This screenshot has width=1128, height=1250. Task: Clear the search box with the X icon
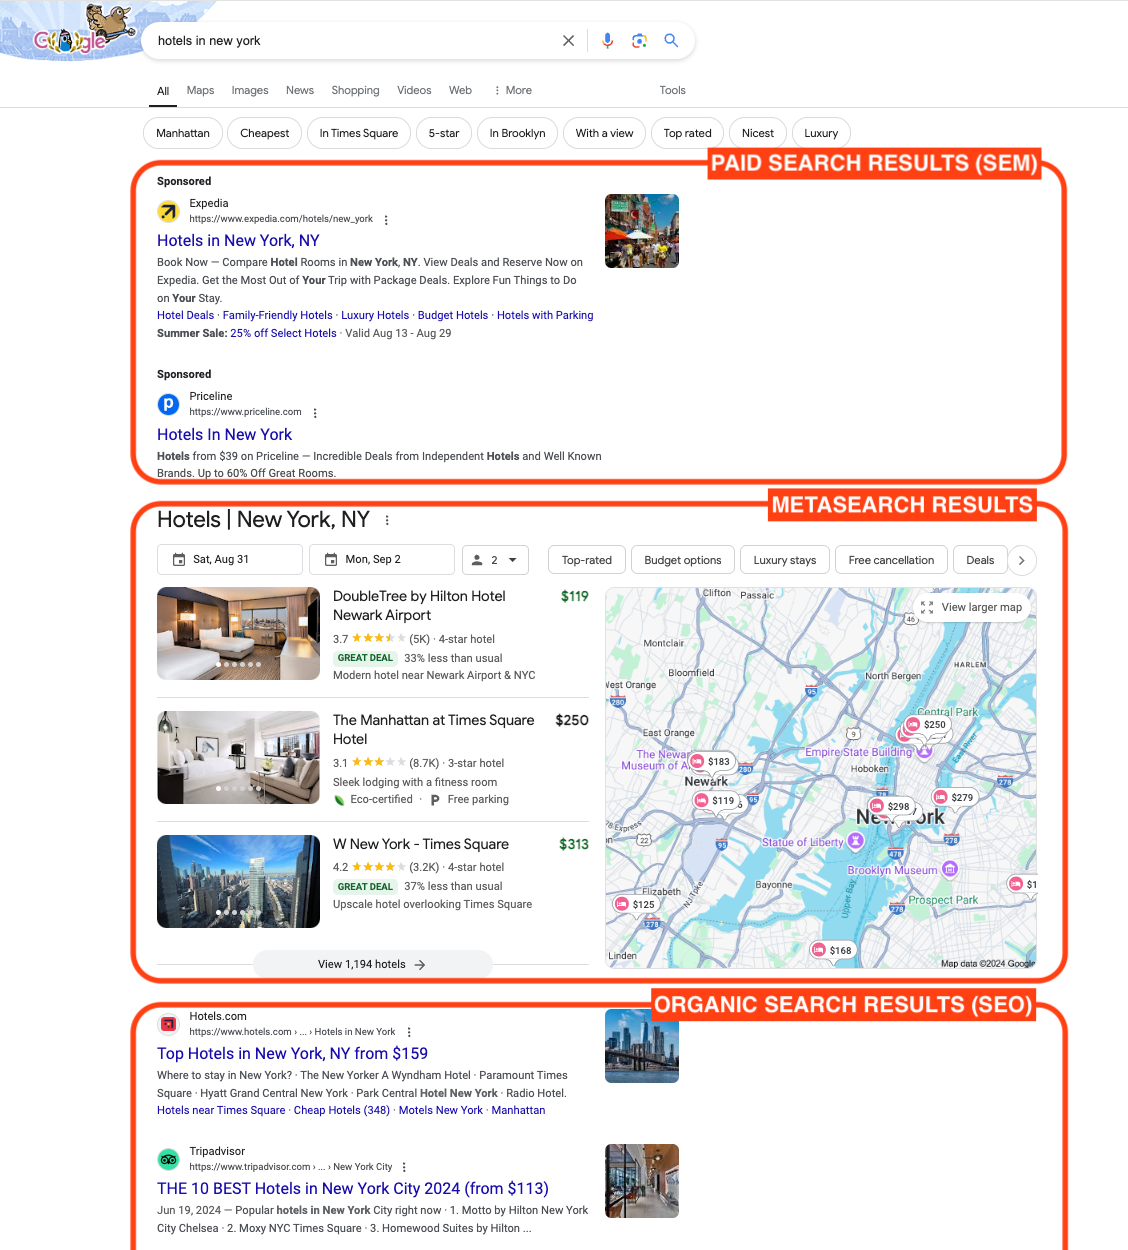(x=568, y=41)
